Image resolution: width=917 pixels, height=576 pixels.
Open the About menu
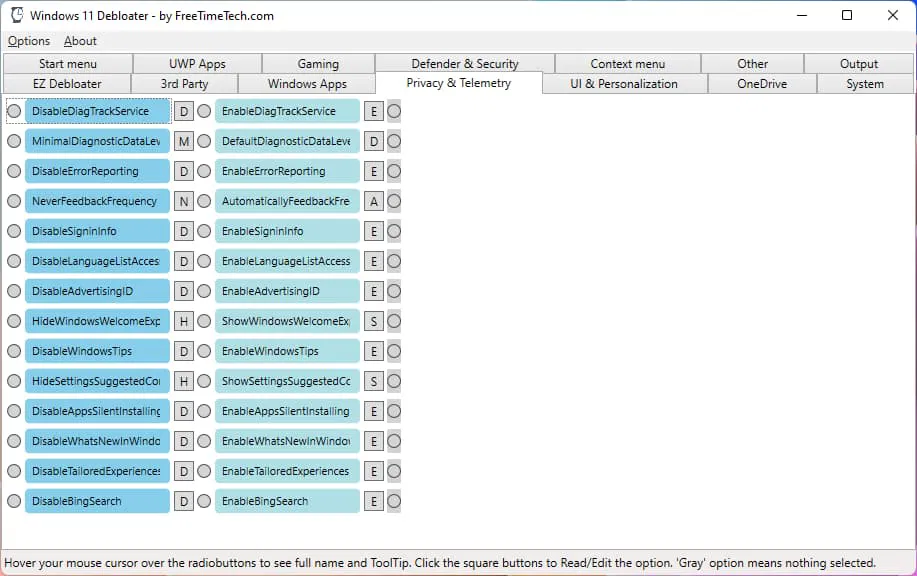80,41
